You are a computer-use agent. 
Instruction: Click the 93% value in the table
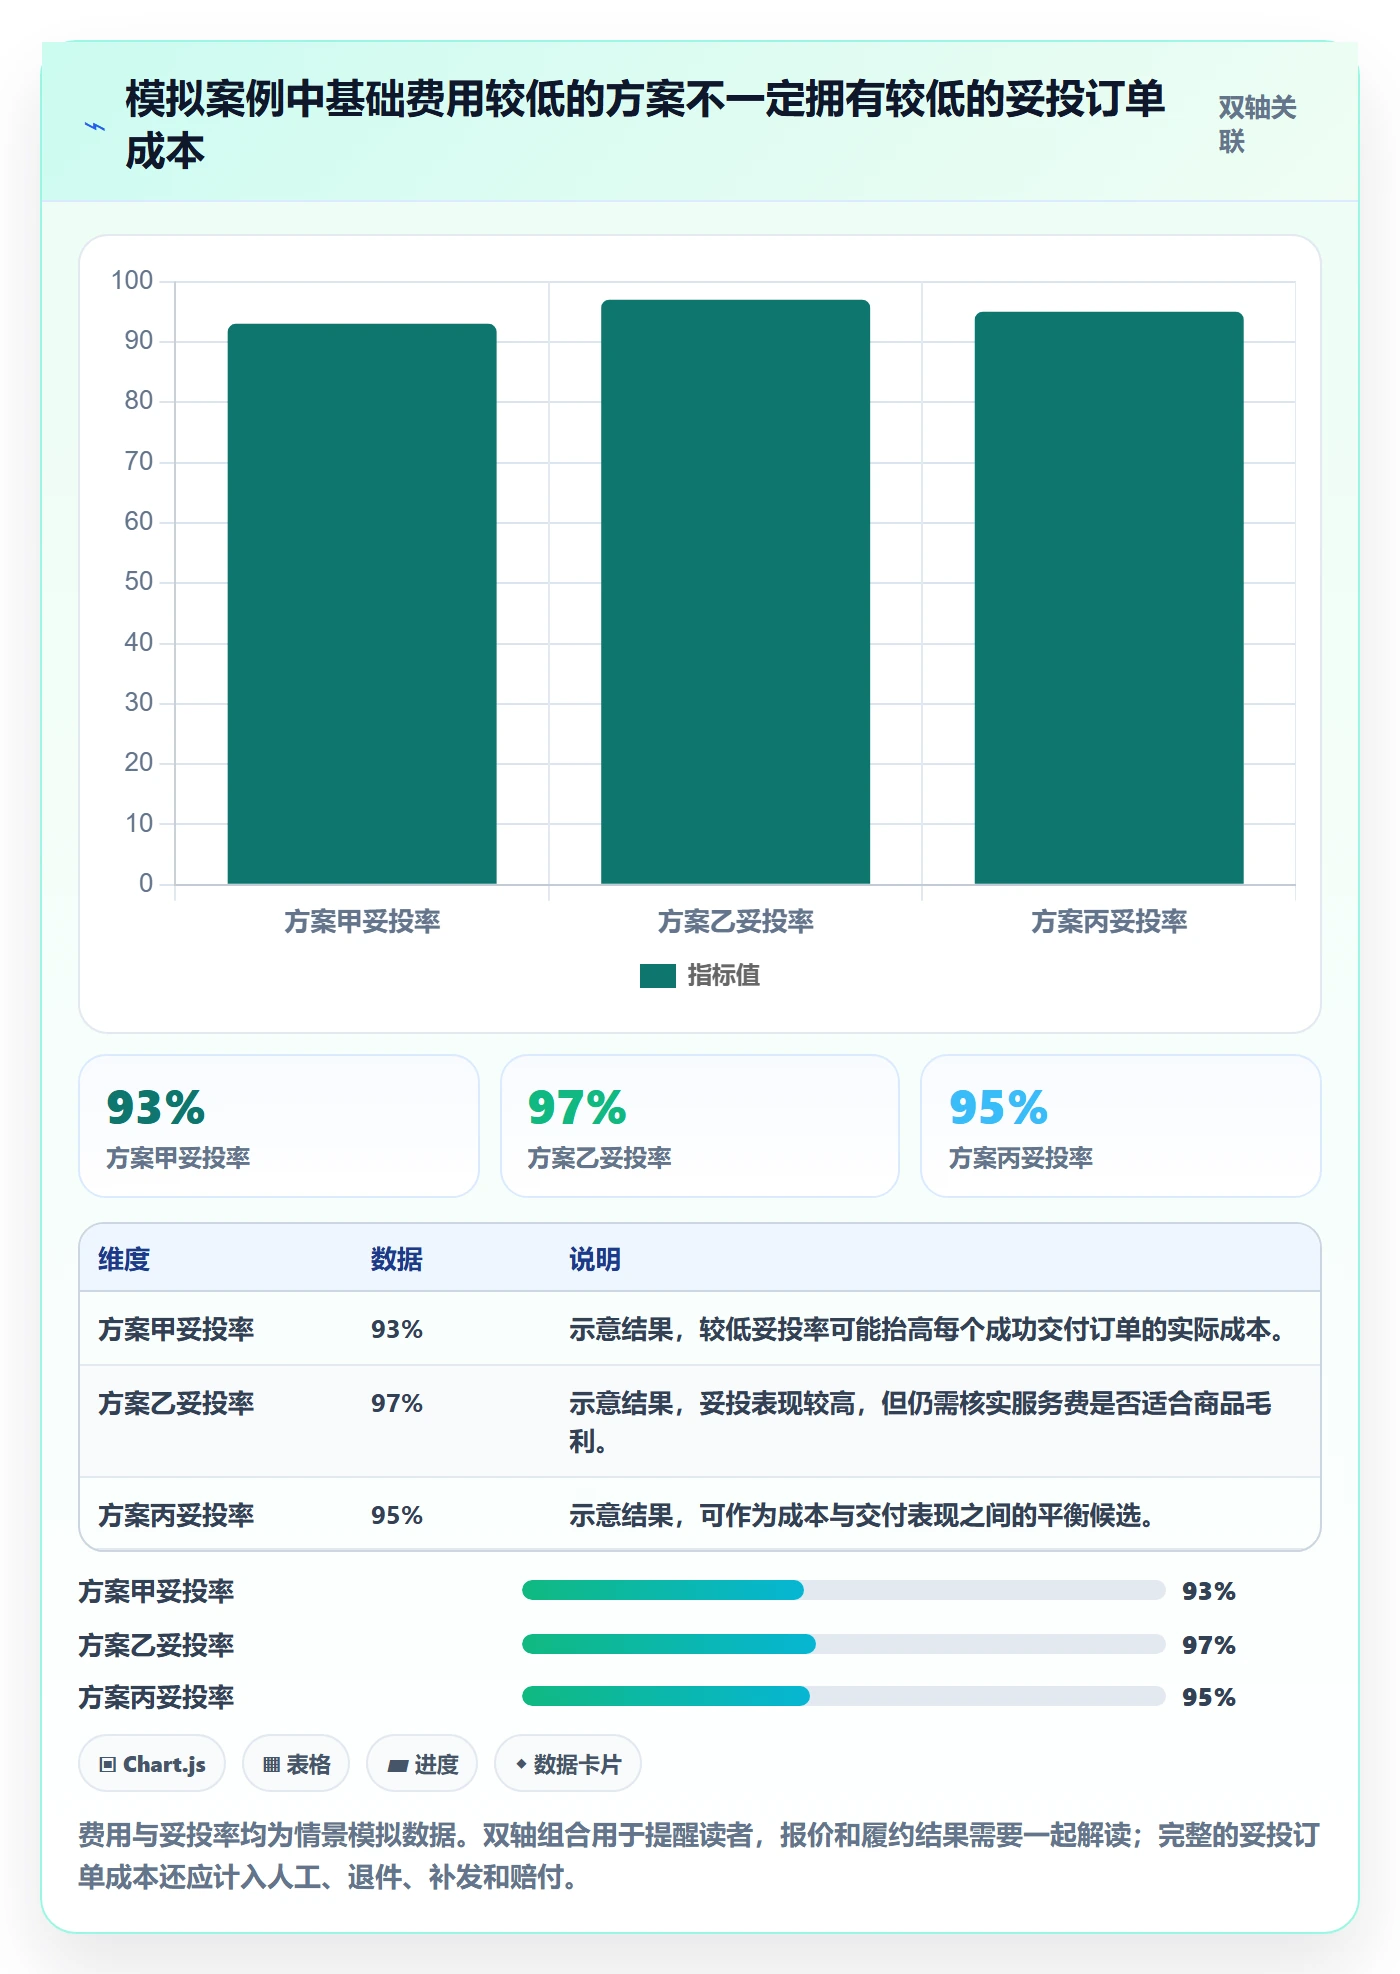[397, 1329]
